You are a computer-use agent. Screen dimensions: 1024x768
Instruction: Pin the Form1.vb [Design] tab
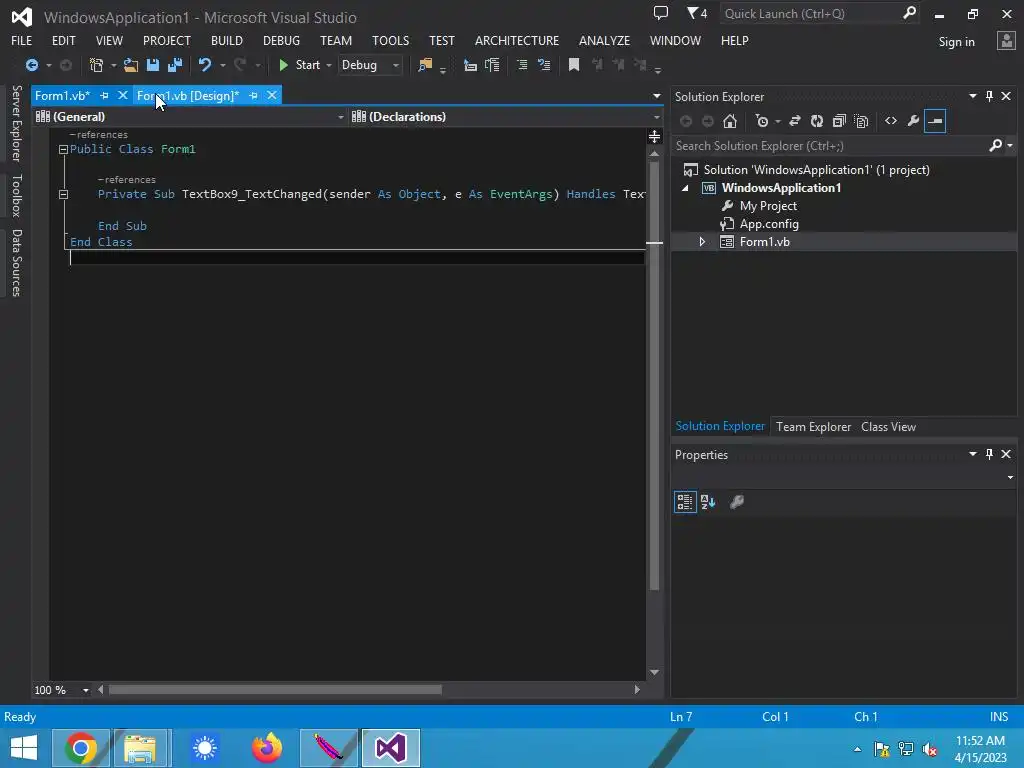pyautogui.click(x=253, y=95)
